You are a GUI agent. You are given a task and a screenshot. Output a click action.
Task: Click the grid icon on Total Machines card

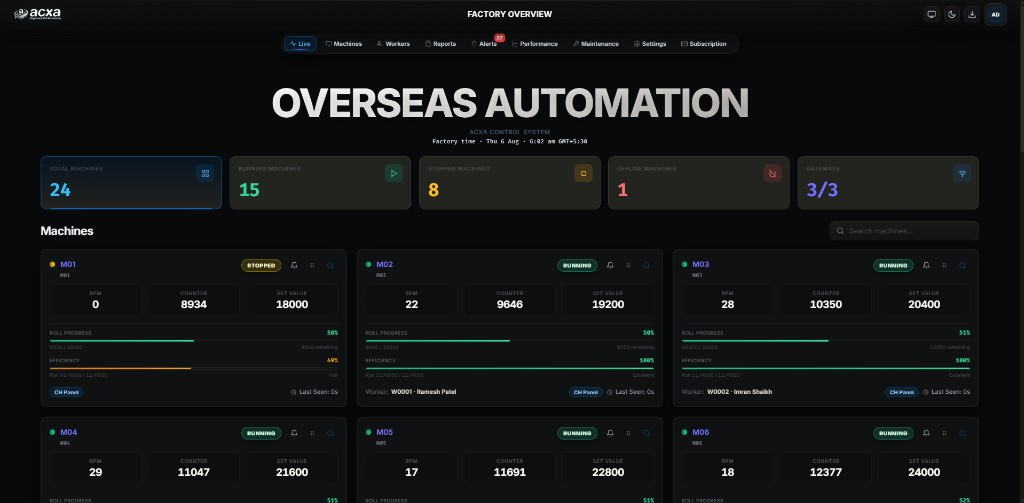(x=205, y=173)
